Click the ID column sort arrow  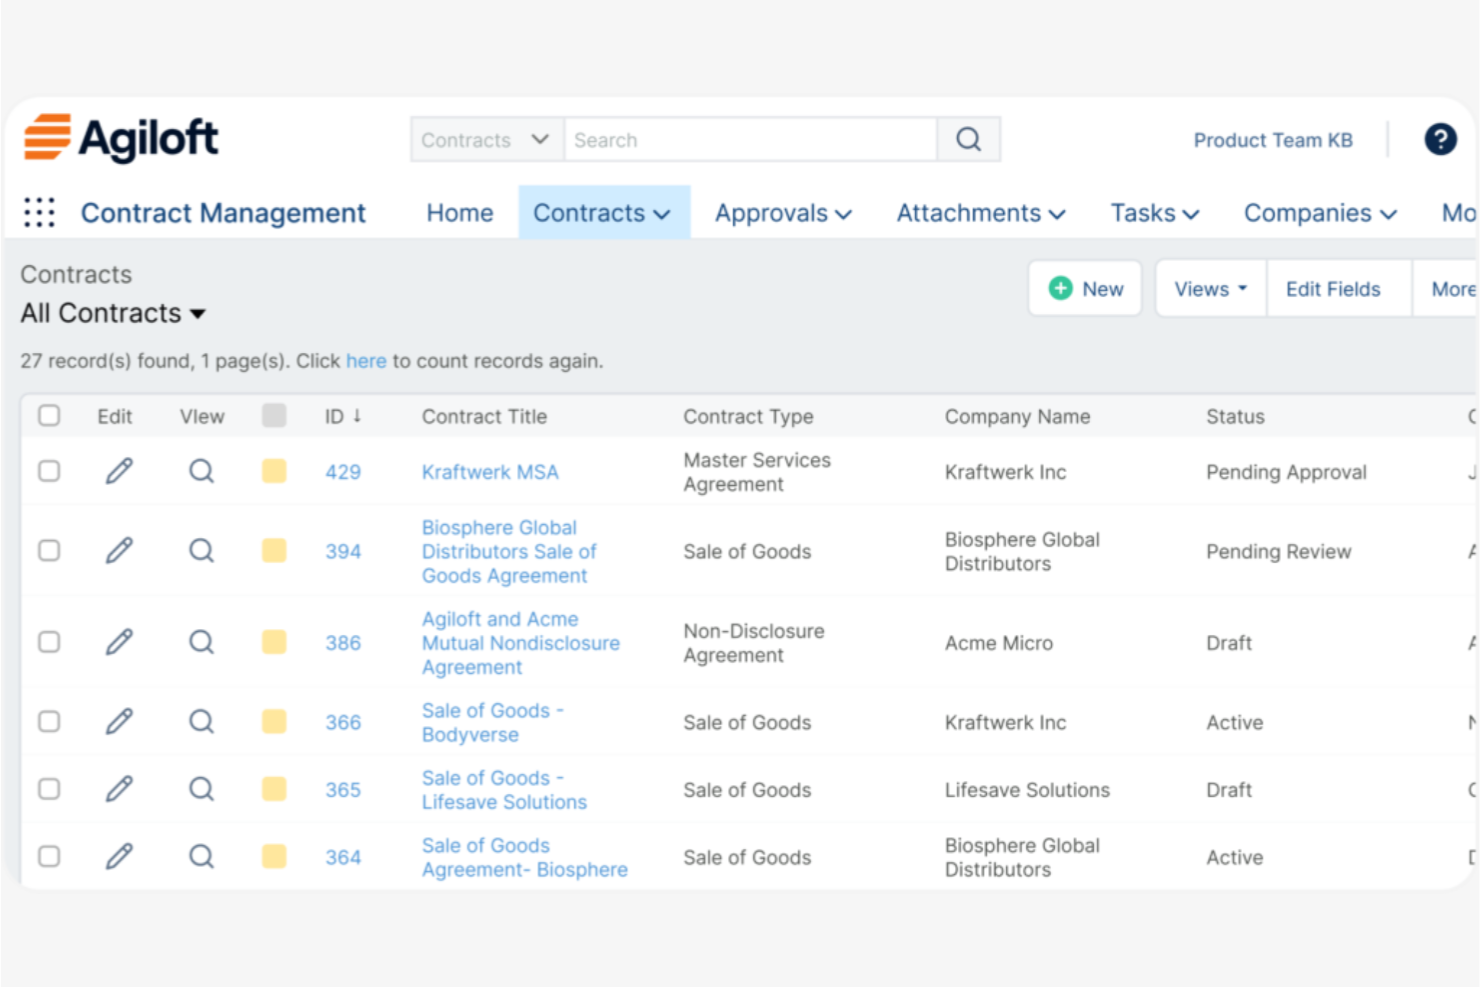point(357,416)
